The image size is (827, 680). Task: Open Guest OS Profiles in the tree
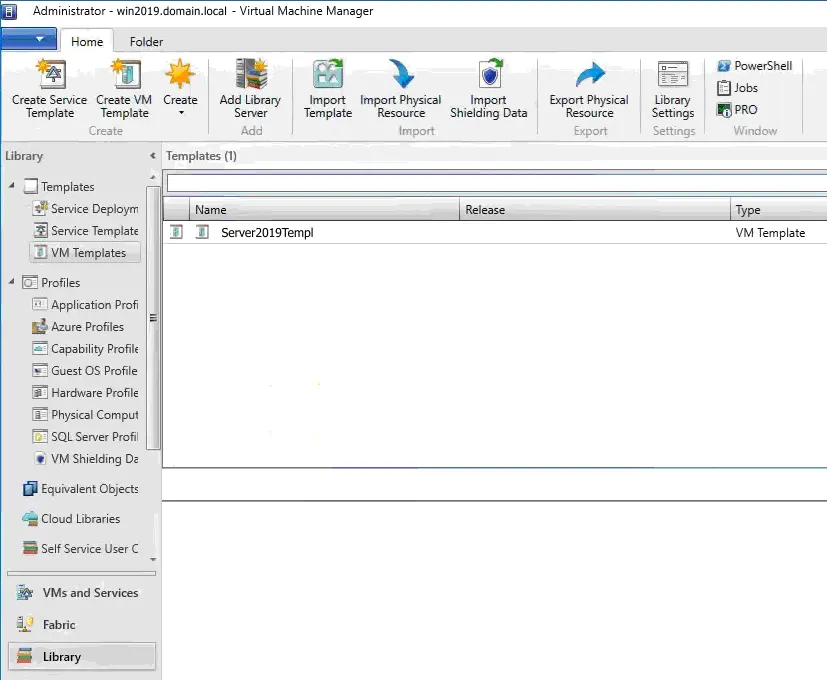[85, 370]
